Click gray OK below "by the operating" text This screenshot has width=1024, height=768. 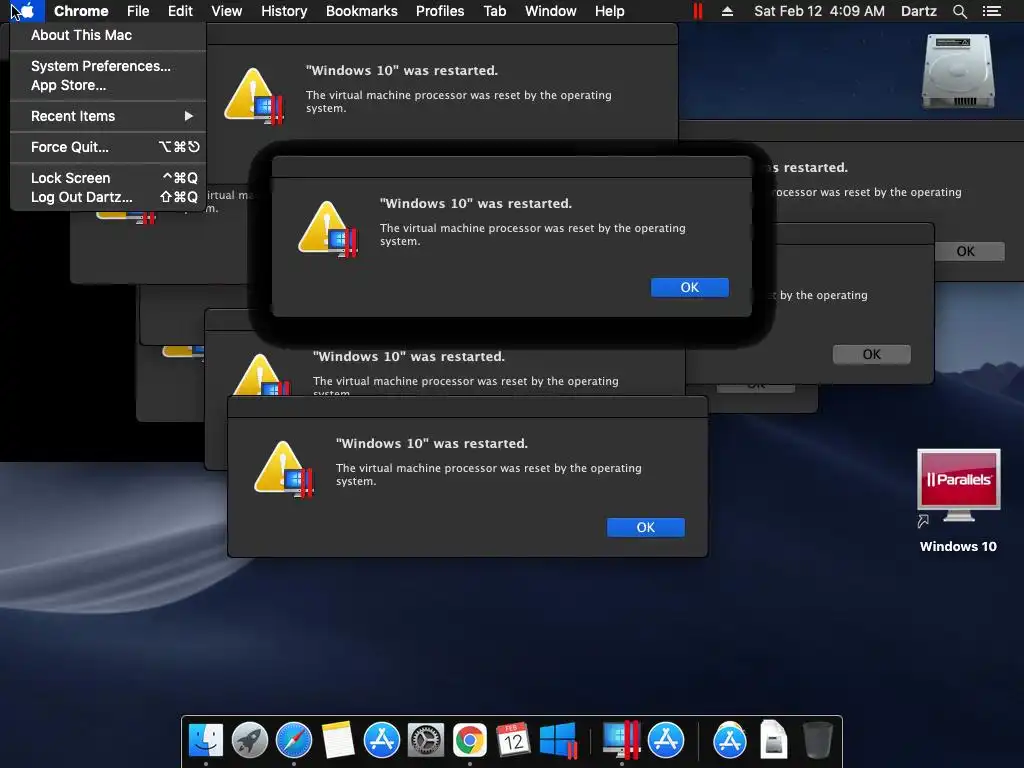(871, 355)
